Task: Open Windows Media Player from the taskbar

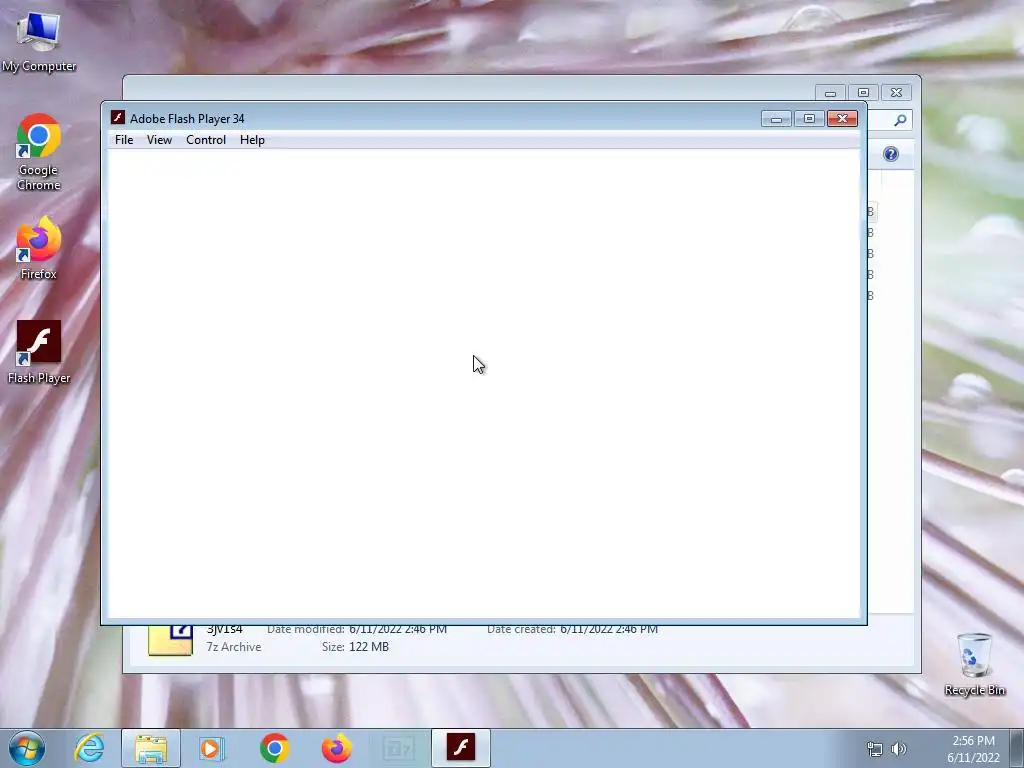Action: (212, 748)
